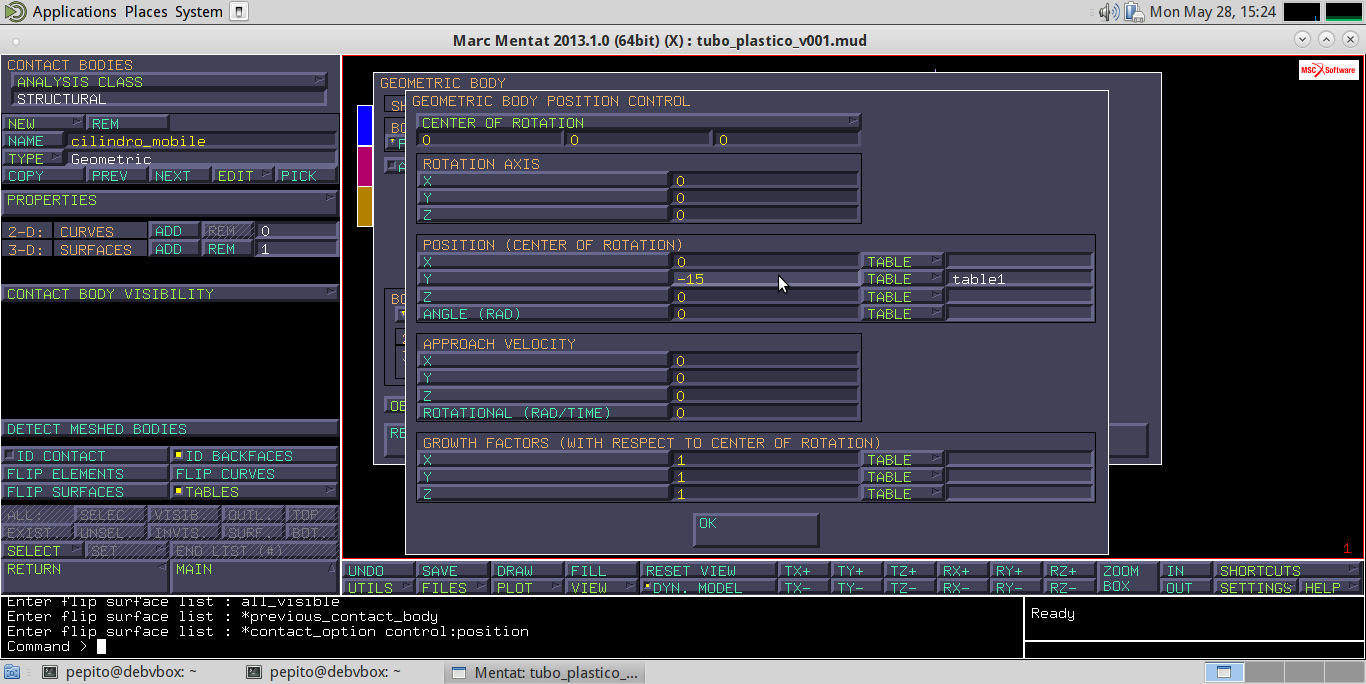Activate ZOOM BOX tool
Screen dimensions: 1366x684
coord(1127,579)
